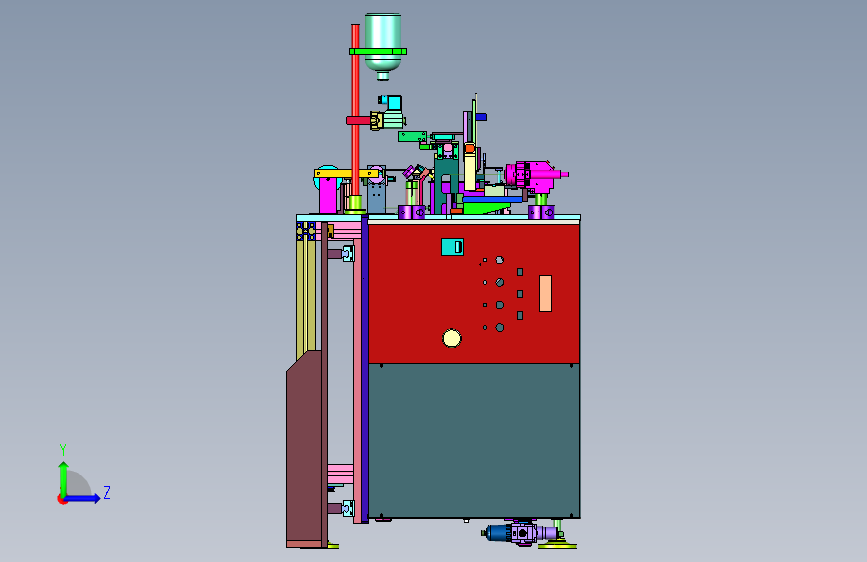Click the blue Z axis arrow of the triad
Image resolution: width=867 pixels, height=562 pixels.
[83, 498]
